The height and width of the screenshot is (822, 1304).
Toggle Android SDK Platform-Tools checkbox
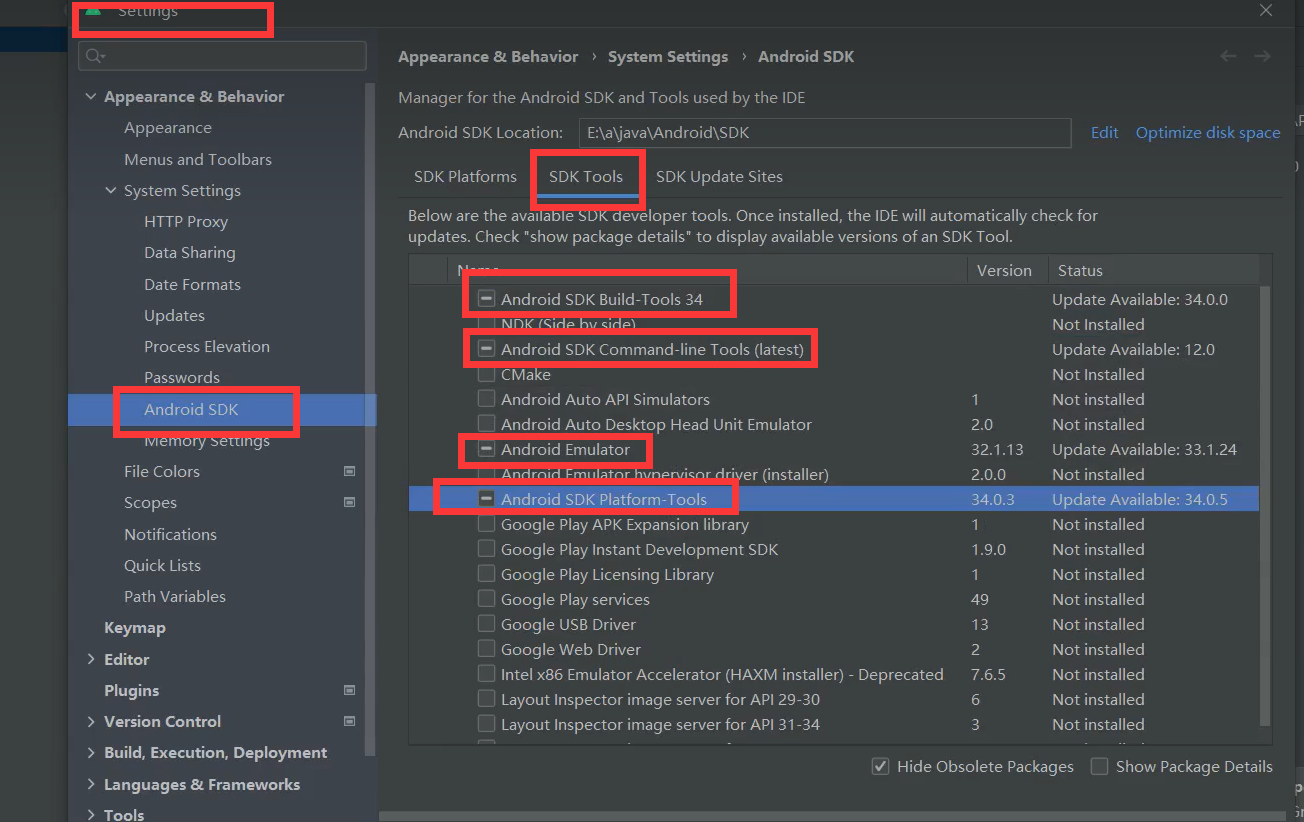[x=486, y=499]
